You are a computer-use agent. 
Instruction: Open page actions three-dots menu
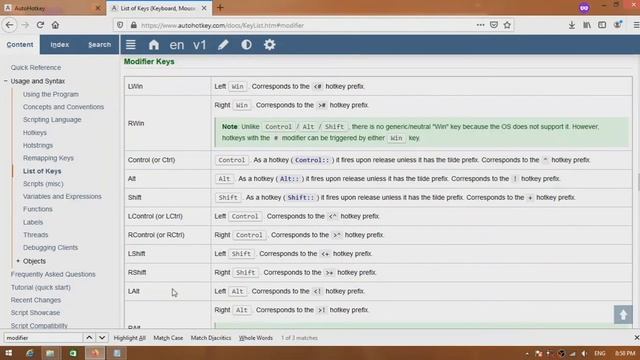pyautogui.click(x=480, y=25)
